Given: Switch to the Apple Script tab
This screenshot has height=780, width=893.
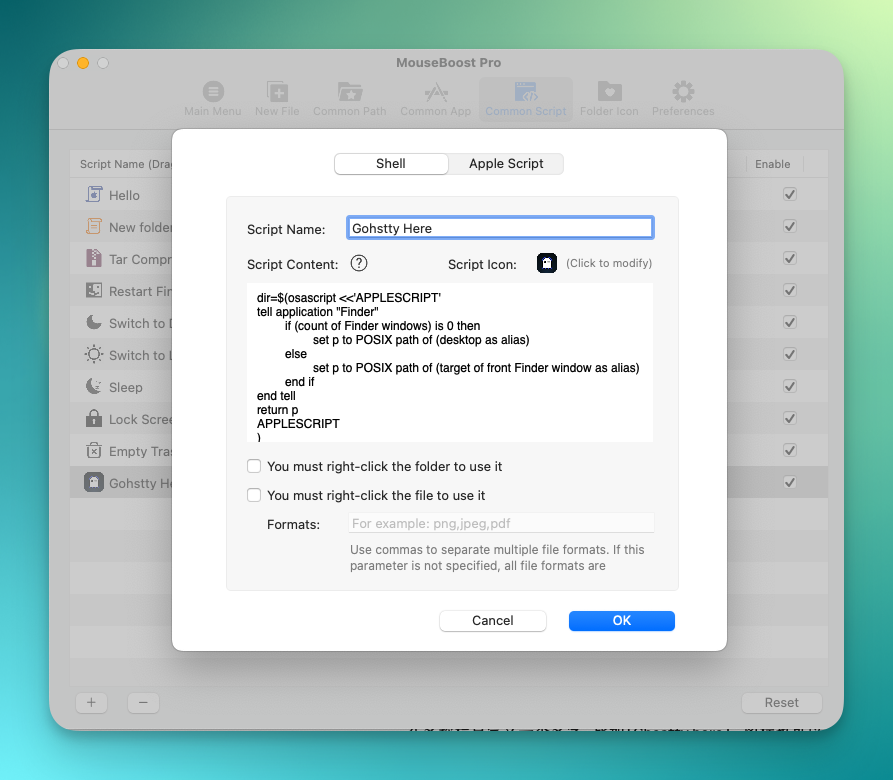Looking at the screenshot, I should 506,164.
